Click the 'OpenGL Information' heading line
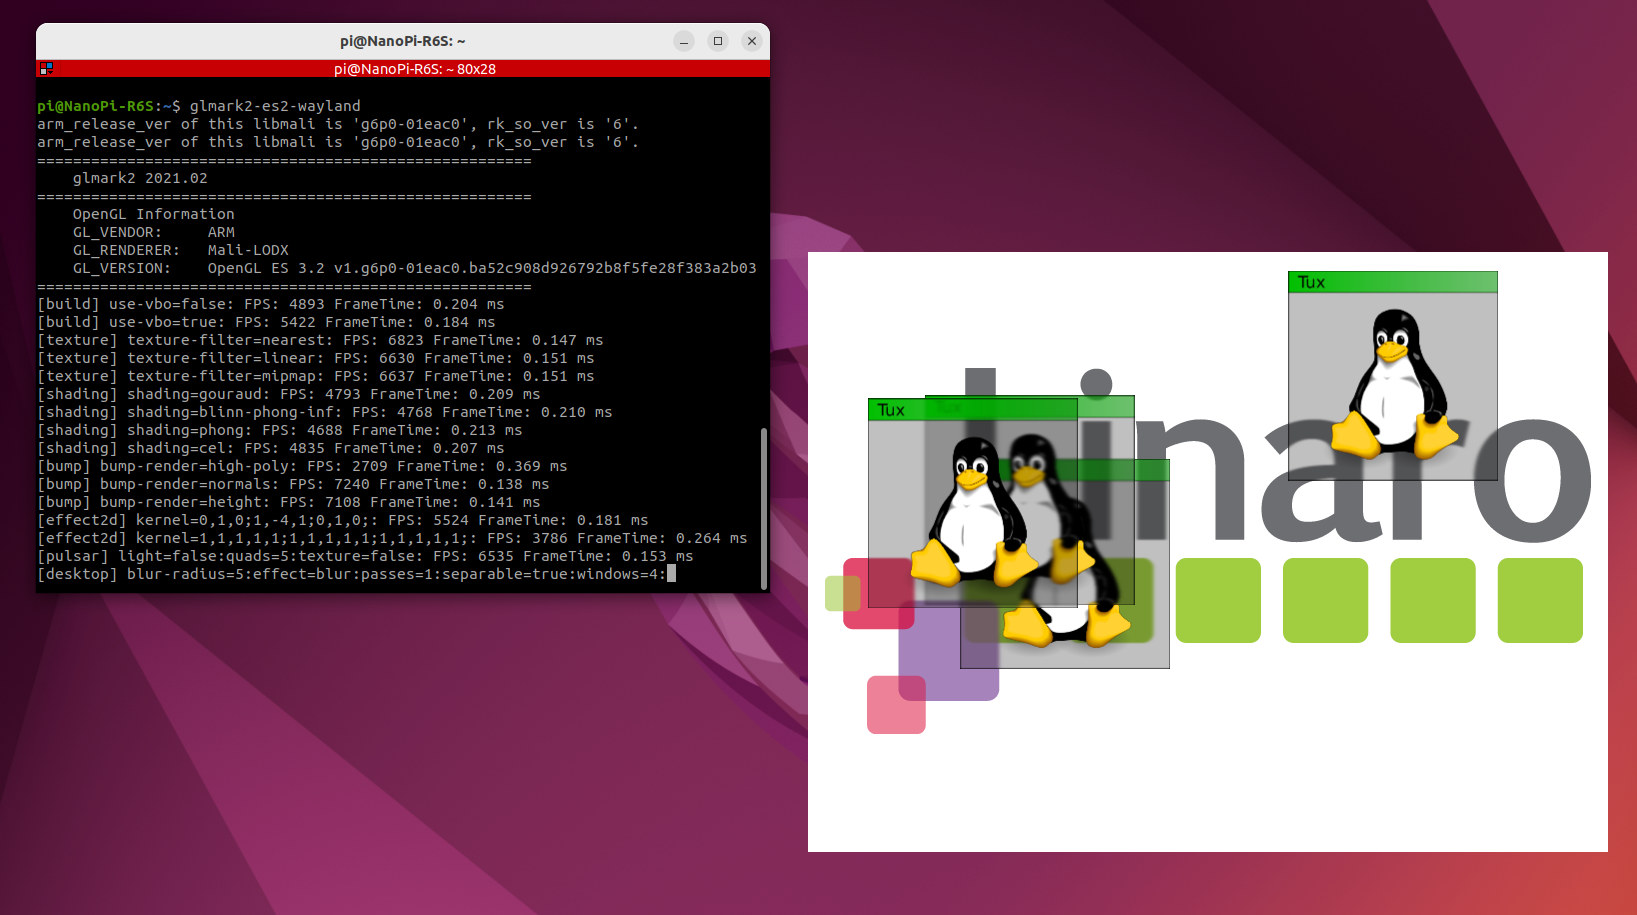 coord(153,214)
